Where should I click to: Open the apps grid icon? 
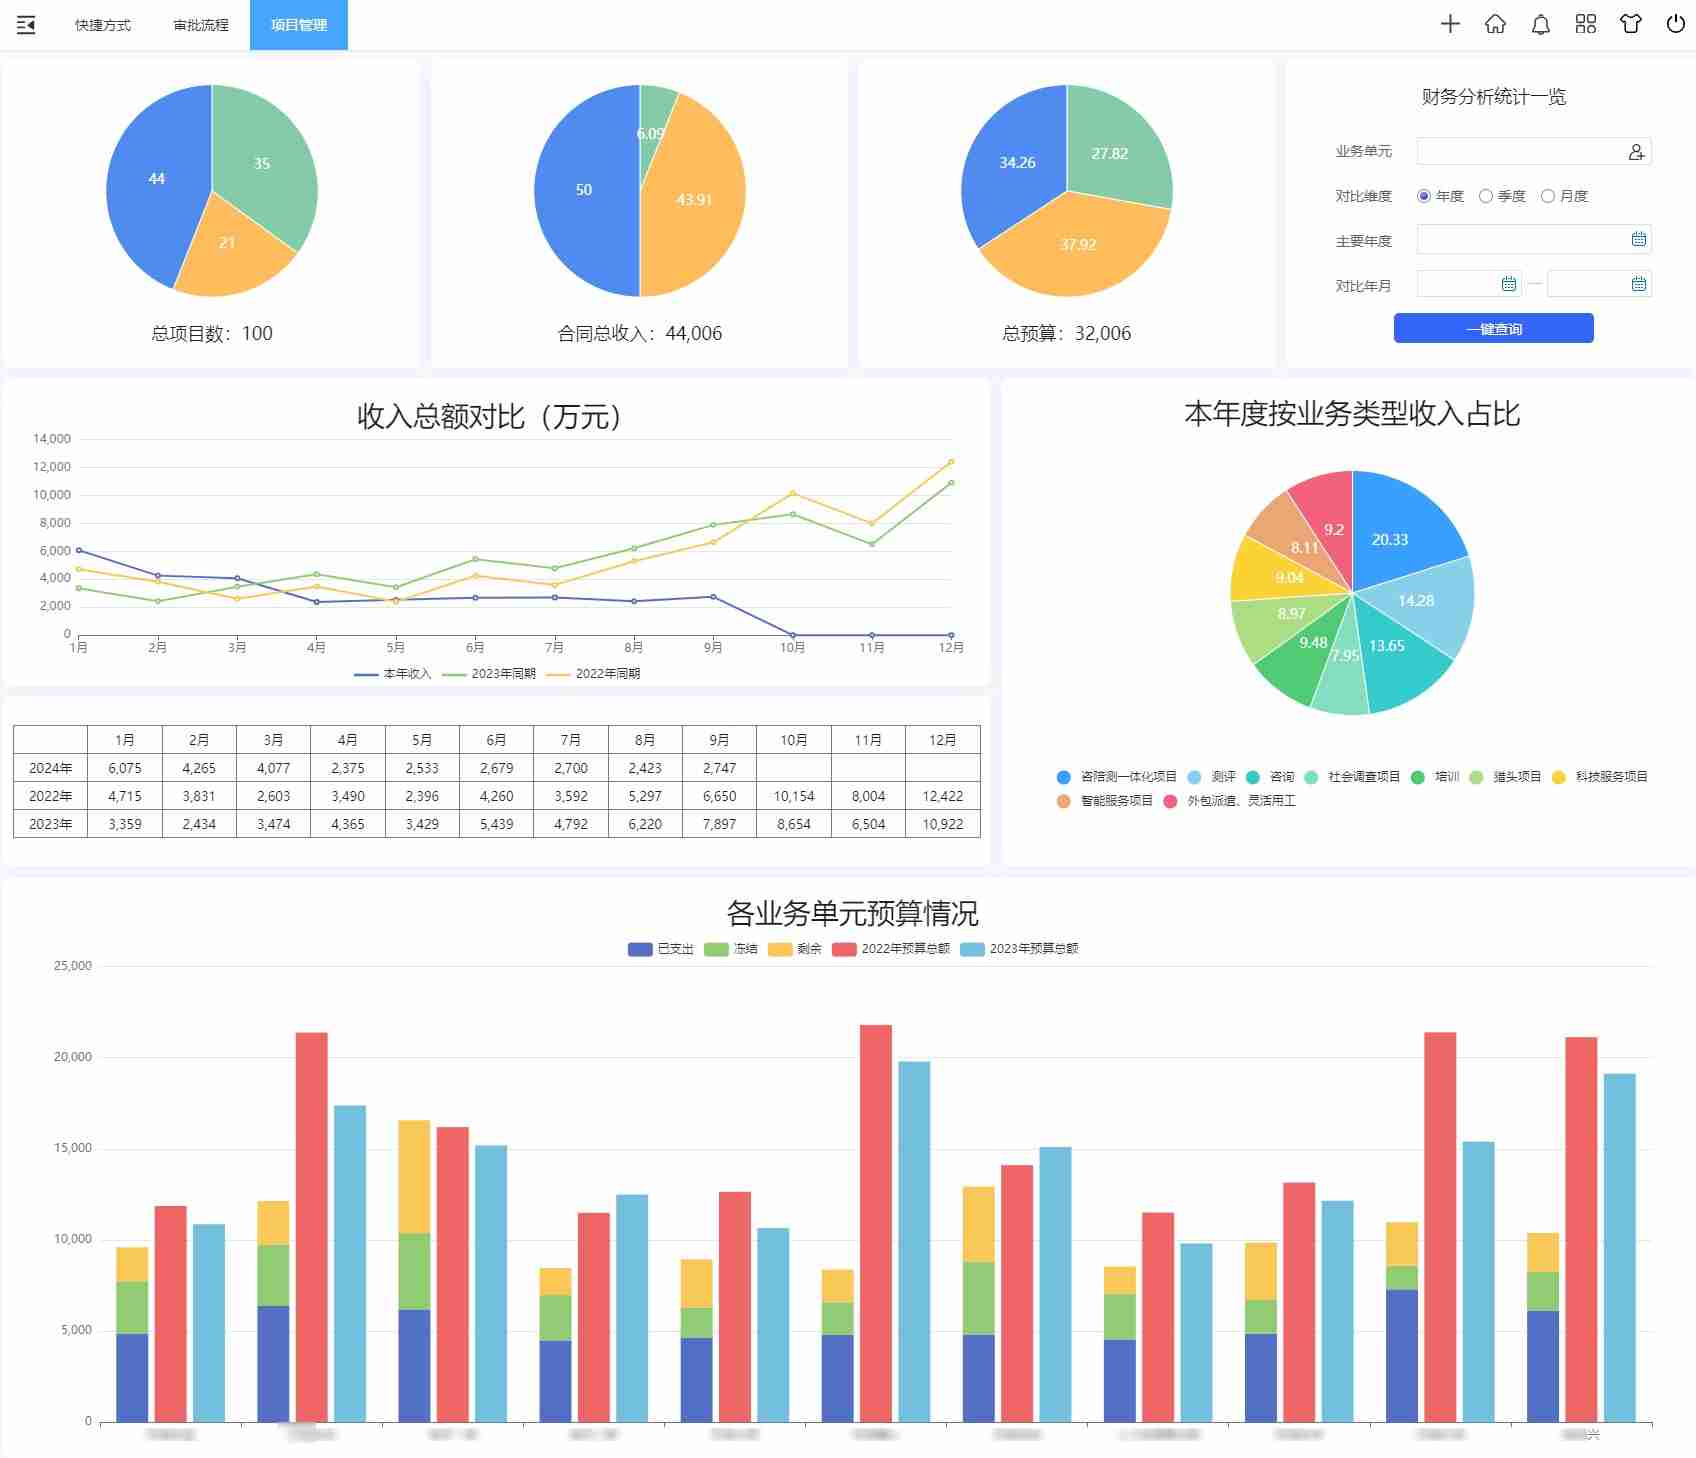(x=1586, y=24)
